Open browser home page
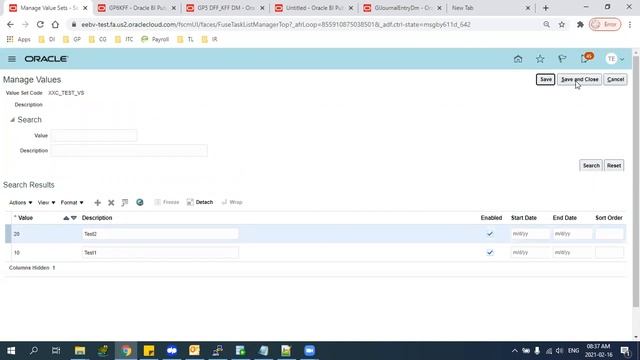This screenshot has height=360, width=640. click(55, 24)
